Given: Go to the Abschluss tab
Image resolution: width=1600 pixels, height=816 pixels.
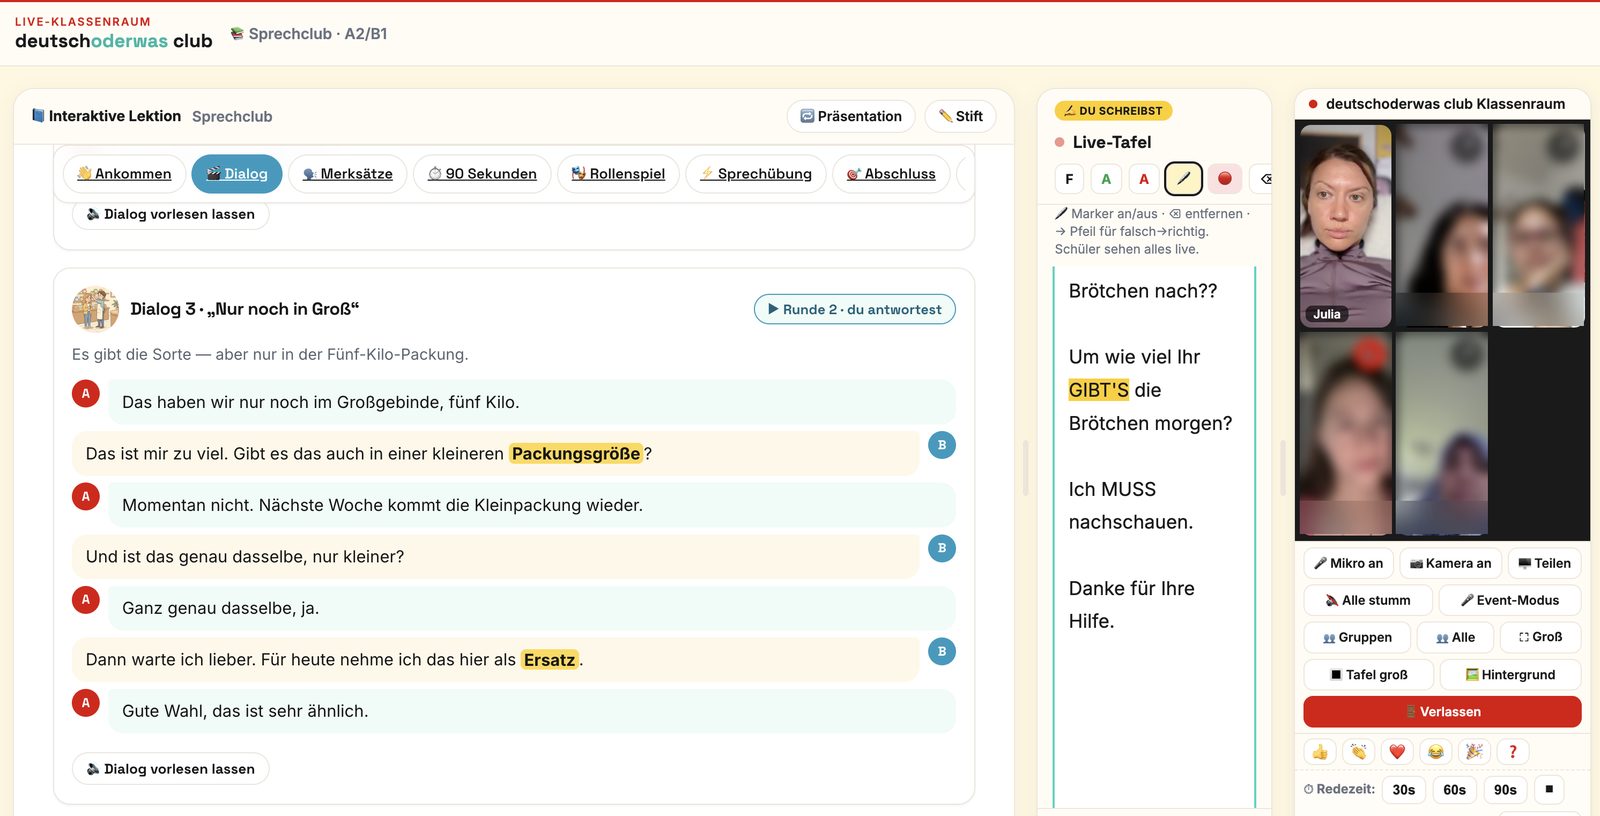Looking at the screenshot, I should pyautogui.click(x=891, y=174).
